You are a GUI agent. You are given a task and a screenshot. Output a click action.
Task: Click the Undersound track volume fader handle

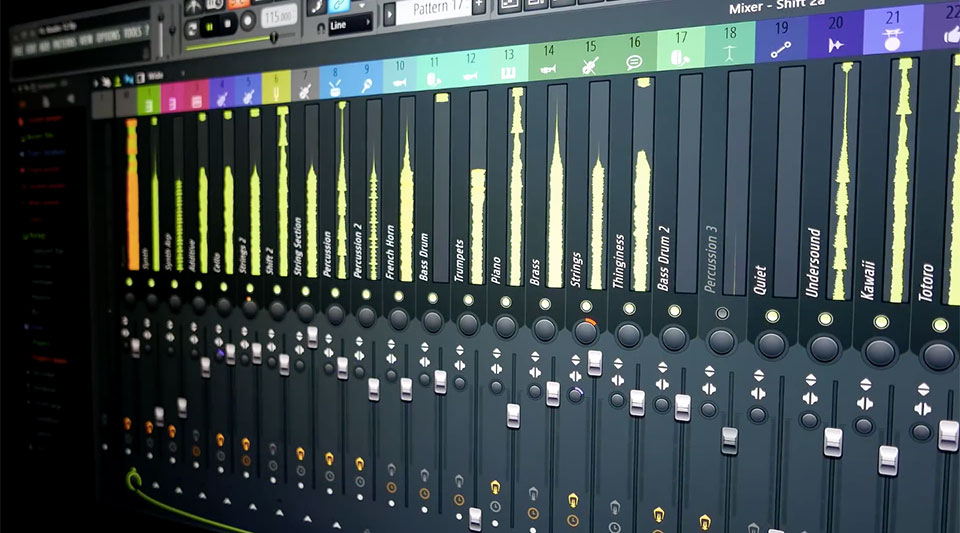(833, 442)
